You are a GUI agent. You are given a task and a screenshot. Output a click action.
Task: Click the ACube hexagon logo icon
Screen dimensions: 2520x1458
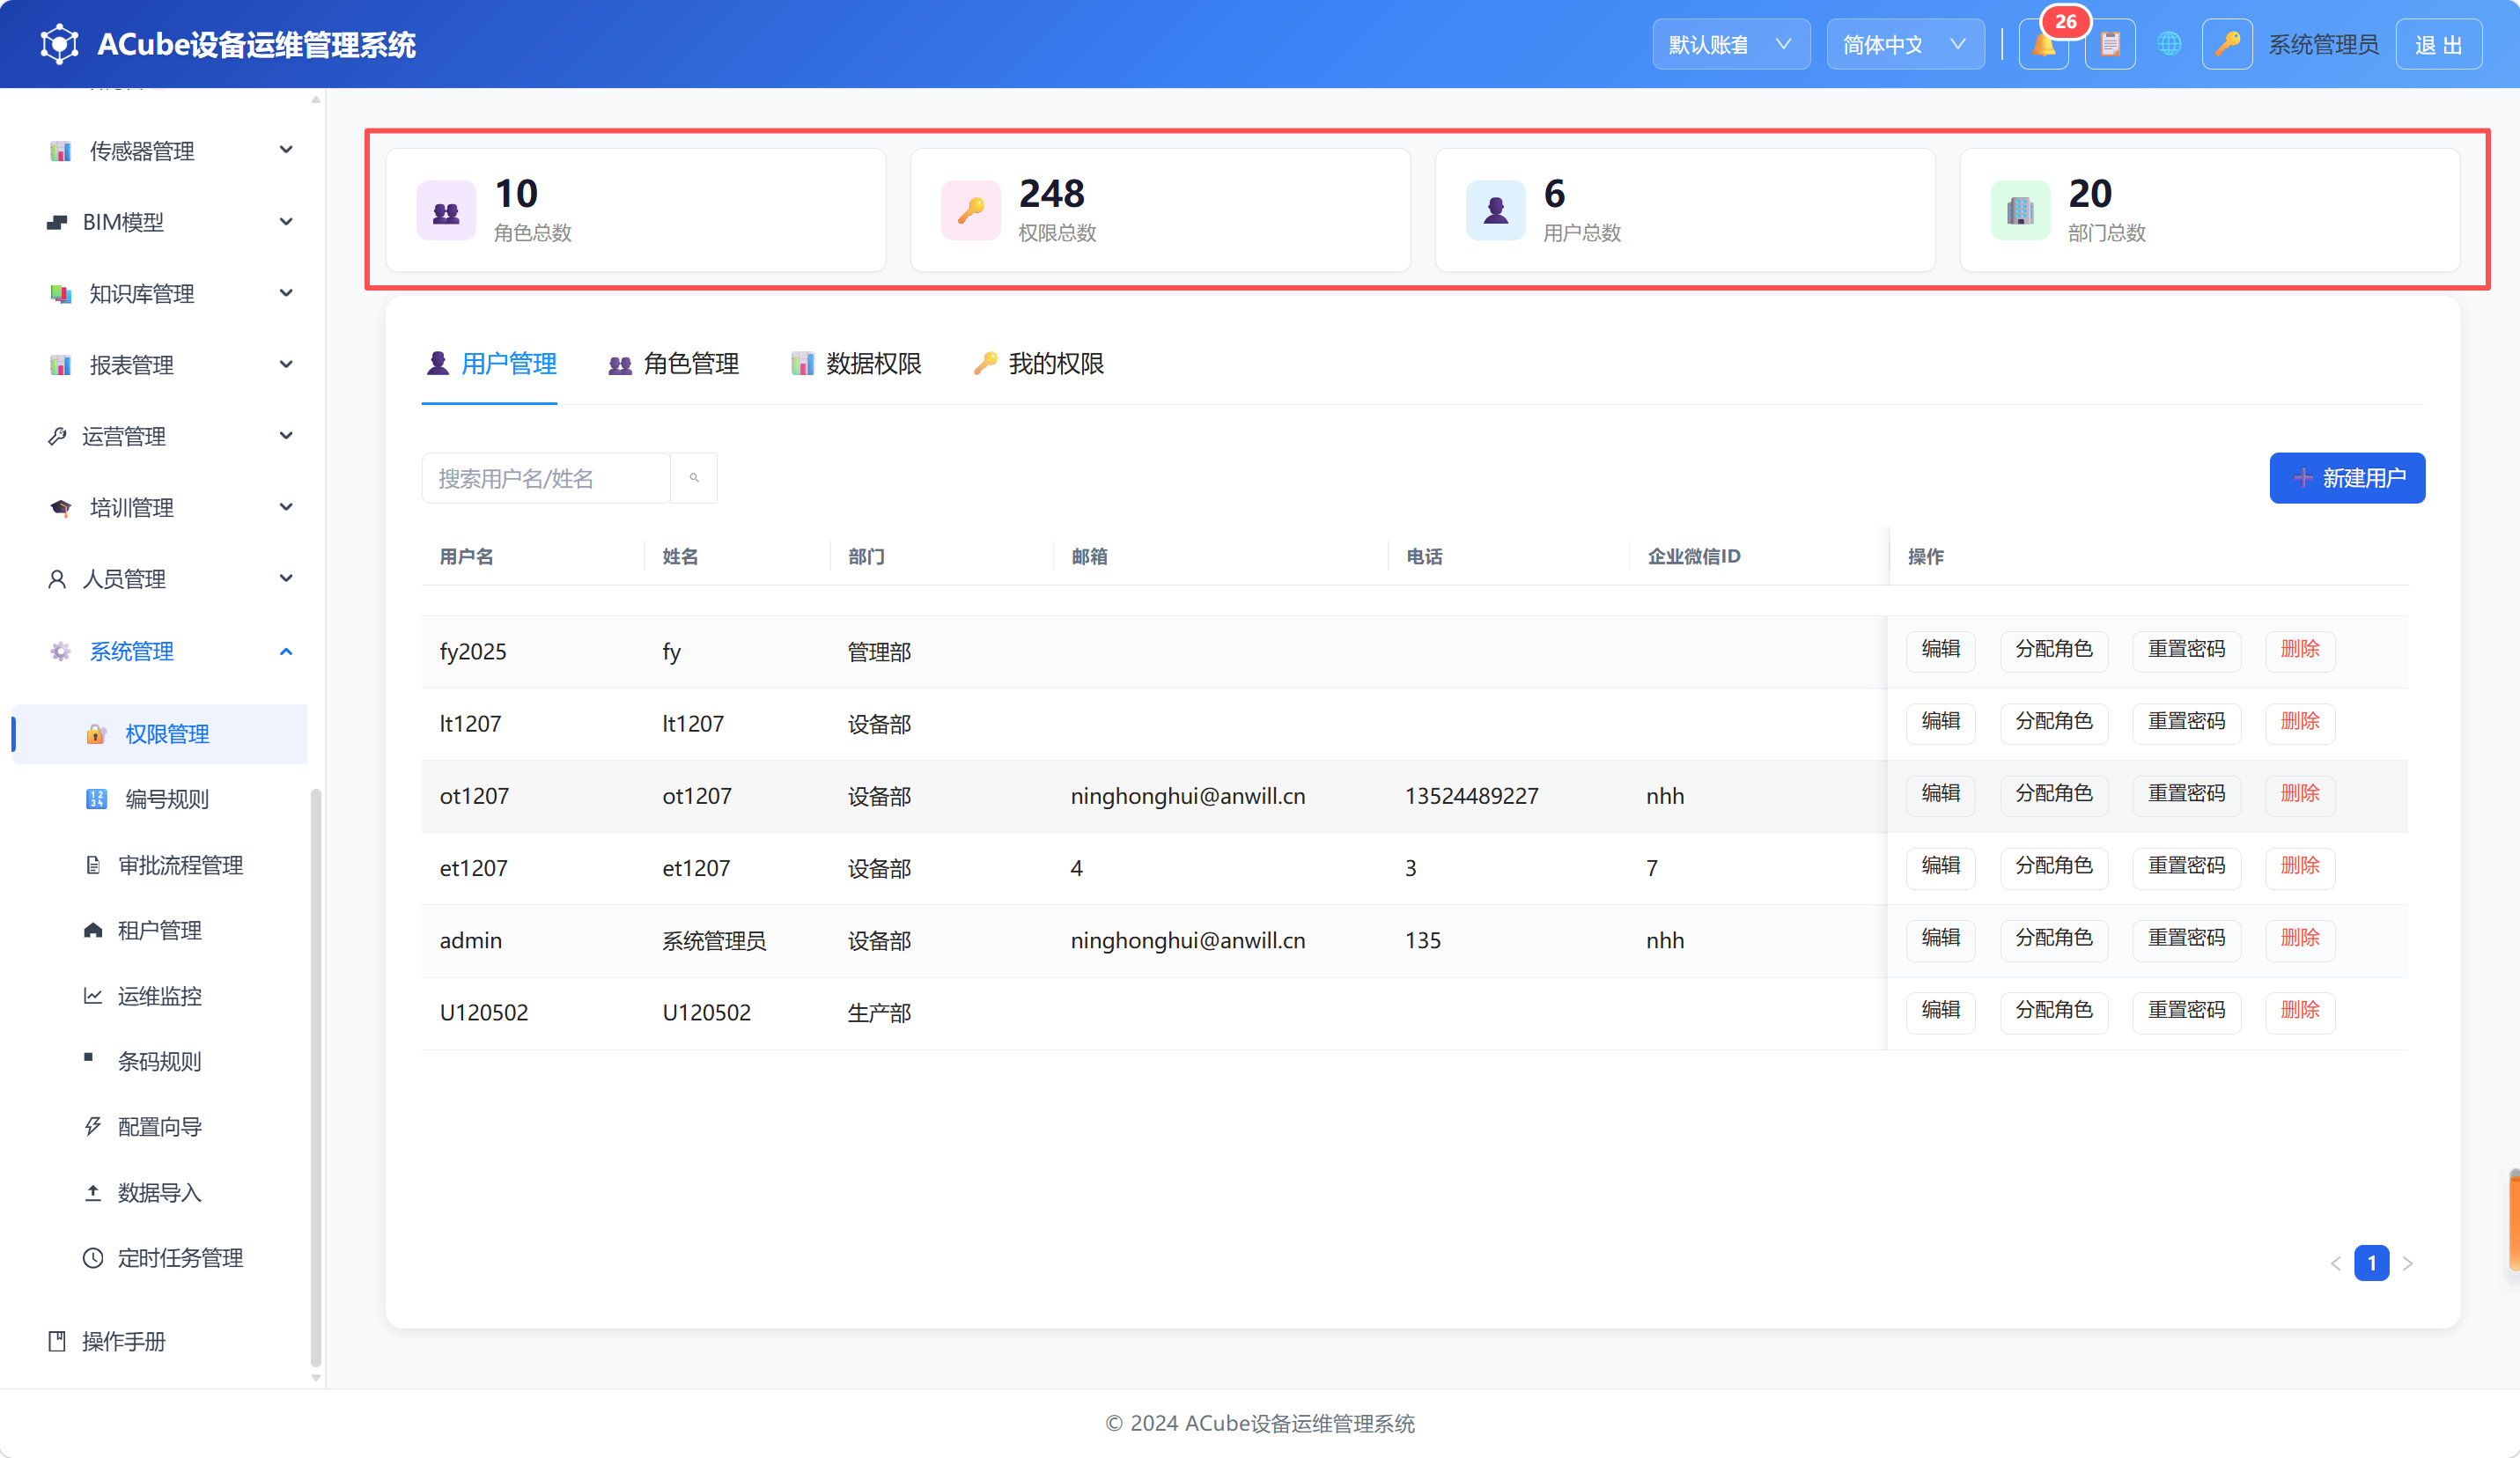(59, 44)
